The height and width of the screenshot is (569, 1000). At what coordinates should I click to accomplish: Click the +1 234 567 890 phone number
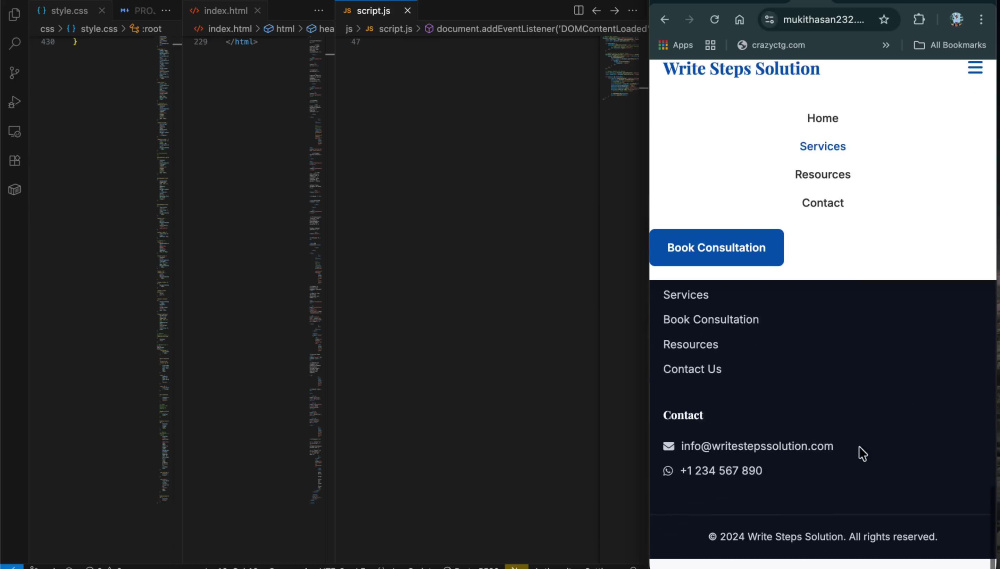(721, 471)
